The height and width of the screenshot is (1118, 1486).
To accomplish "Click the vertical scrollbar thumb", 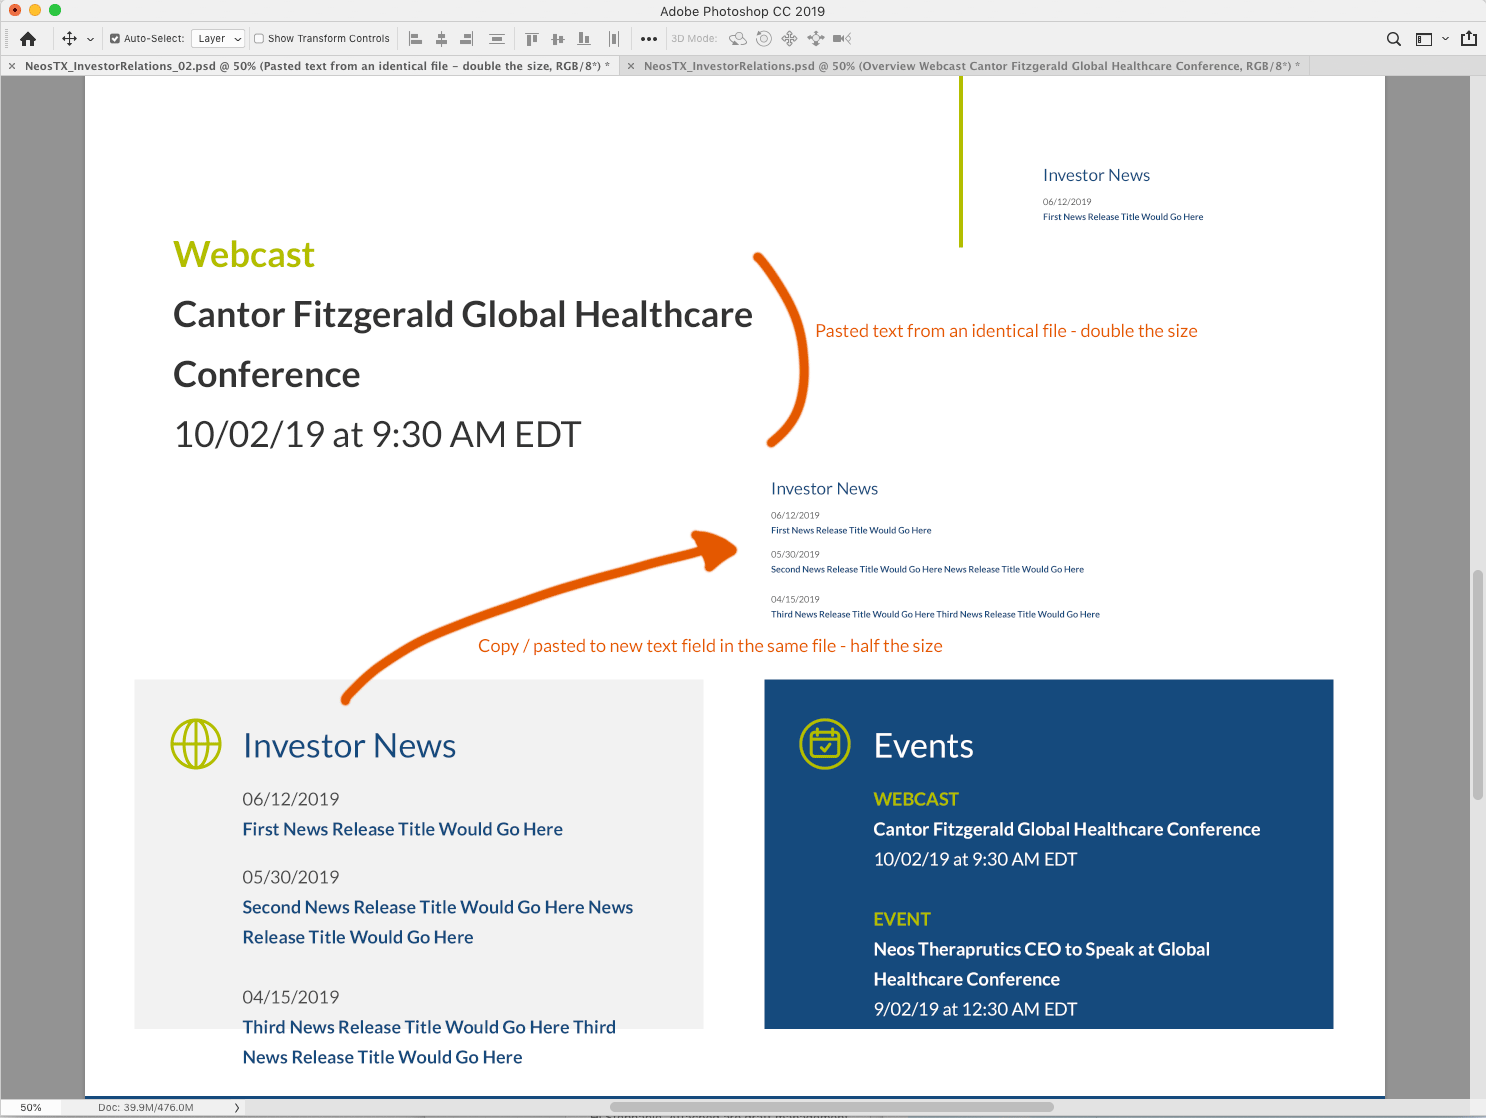I will tap(1478, 685).
